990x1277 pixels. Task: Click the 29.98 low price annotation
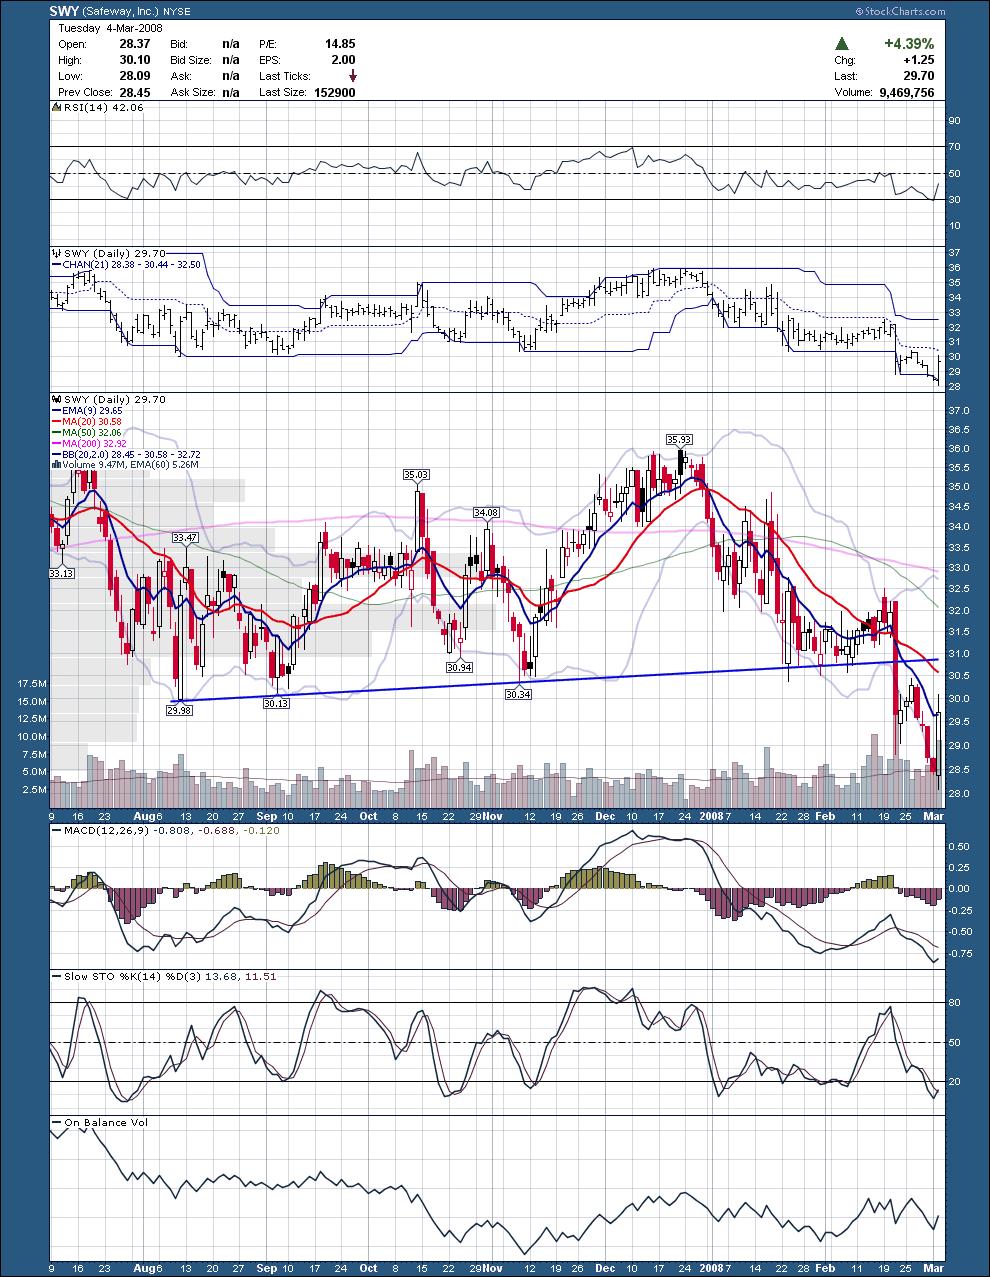click(x=179, y=709)
